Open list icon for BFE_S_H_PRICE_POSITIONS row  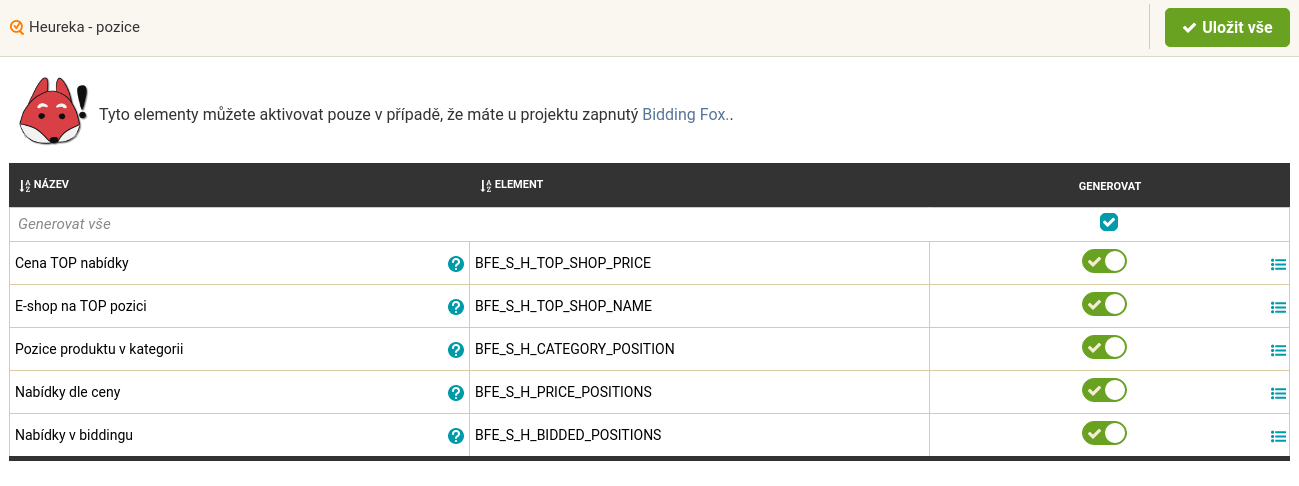(1278, 394)
